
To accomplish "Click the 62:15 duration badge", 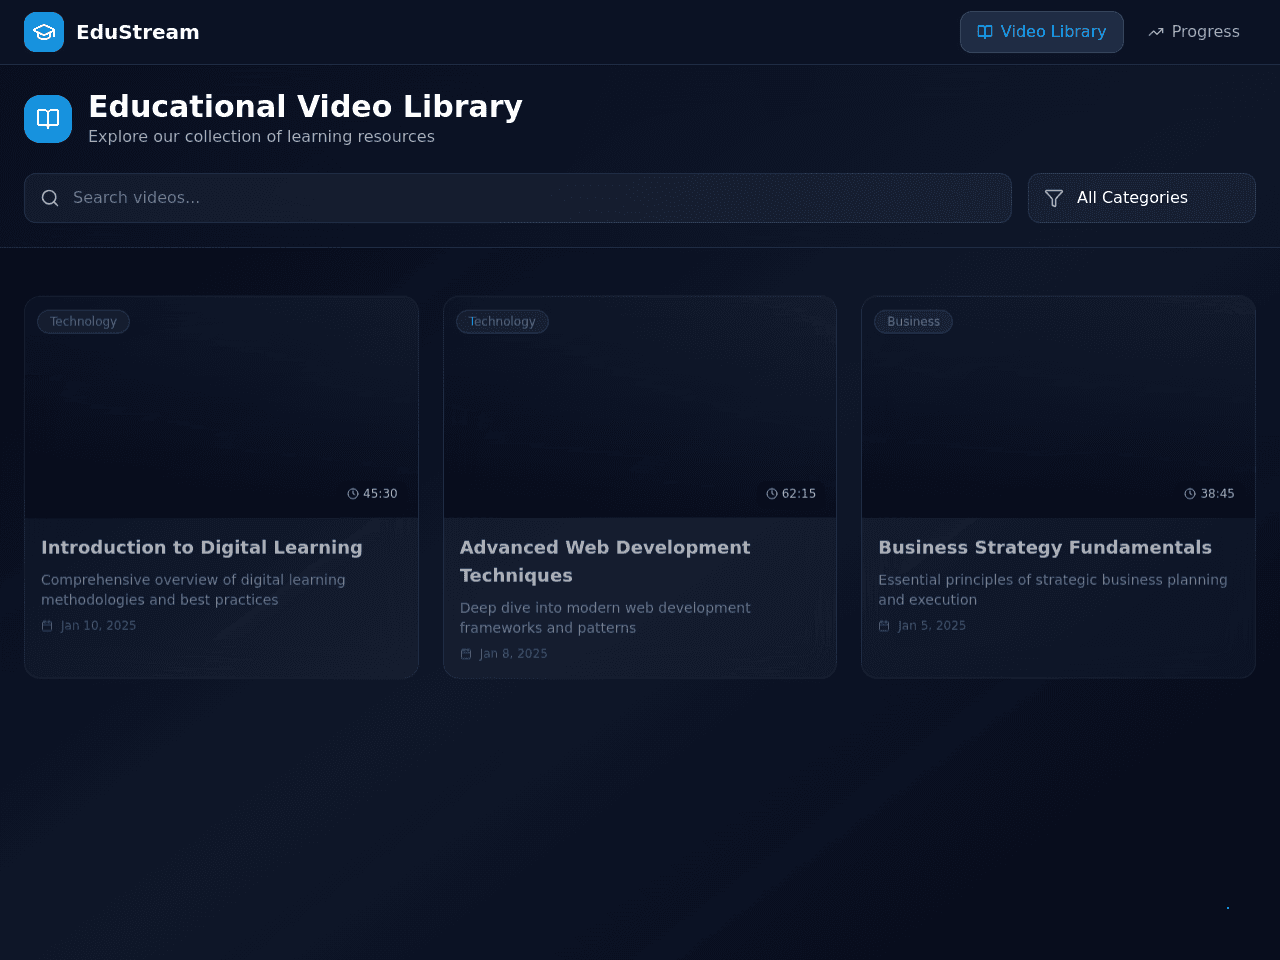I will point(791,494).
